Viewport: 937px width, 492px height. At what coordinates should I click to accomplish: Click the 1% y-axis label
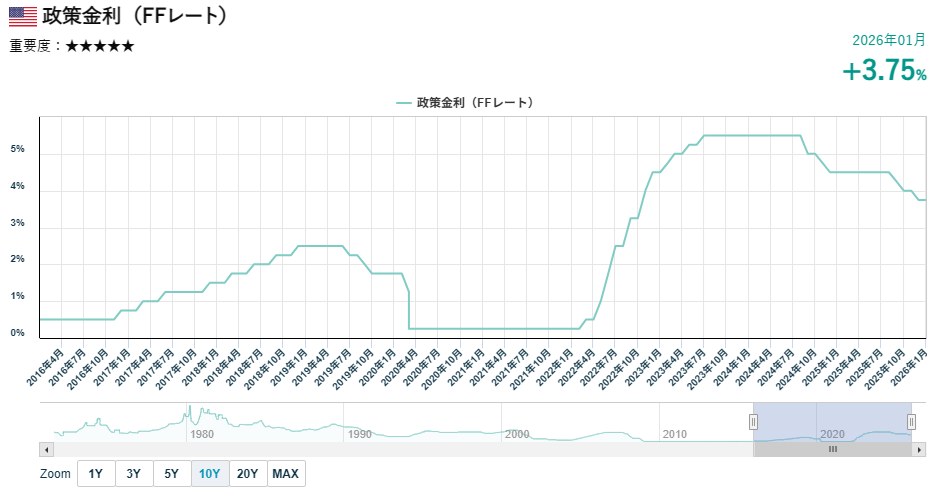17,296
